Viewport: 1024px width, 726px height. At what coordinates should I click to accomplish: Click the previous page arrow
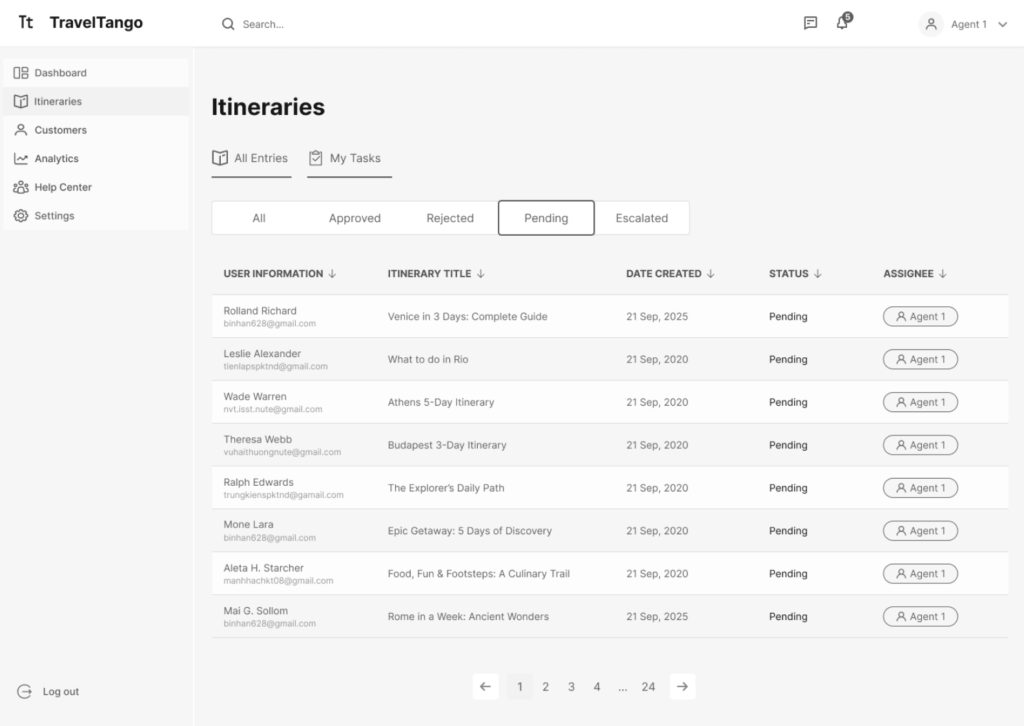click(x=485, y=686)
